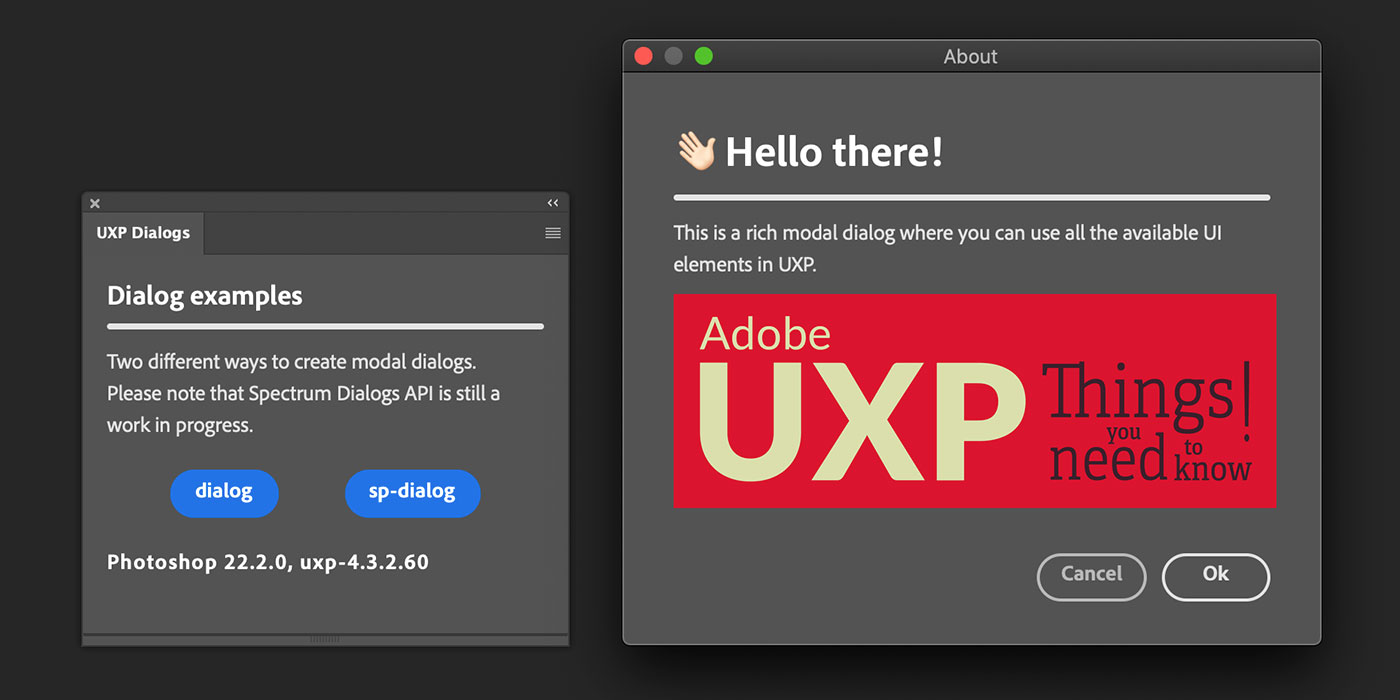Viewport: 1400px width, 700px height.
Task: Open the UXP Dialogs panel flyout menu
Action: click(553, 233)
